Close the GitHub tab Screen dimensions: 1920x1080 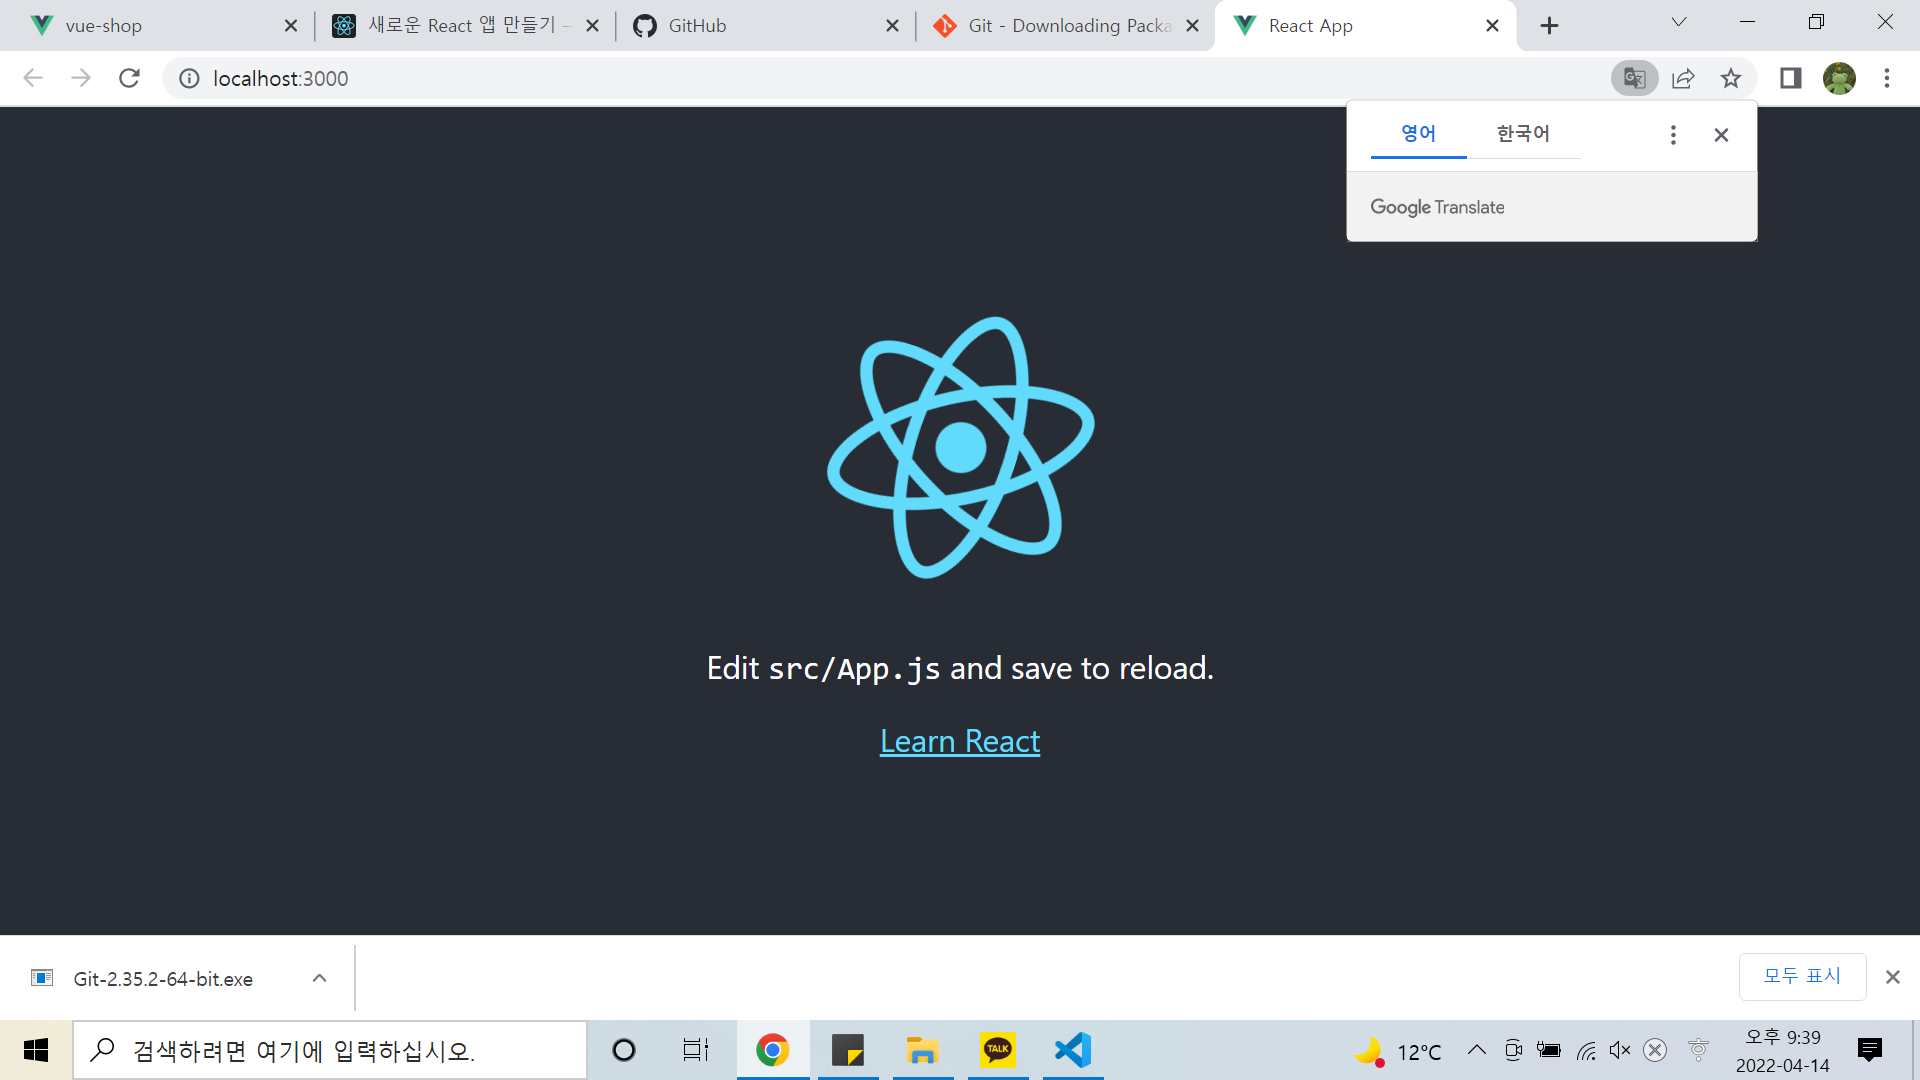pyautogui.click(x=892, y=26)
